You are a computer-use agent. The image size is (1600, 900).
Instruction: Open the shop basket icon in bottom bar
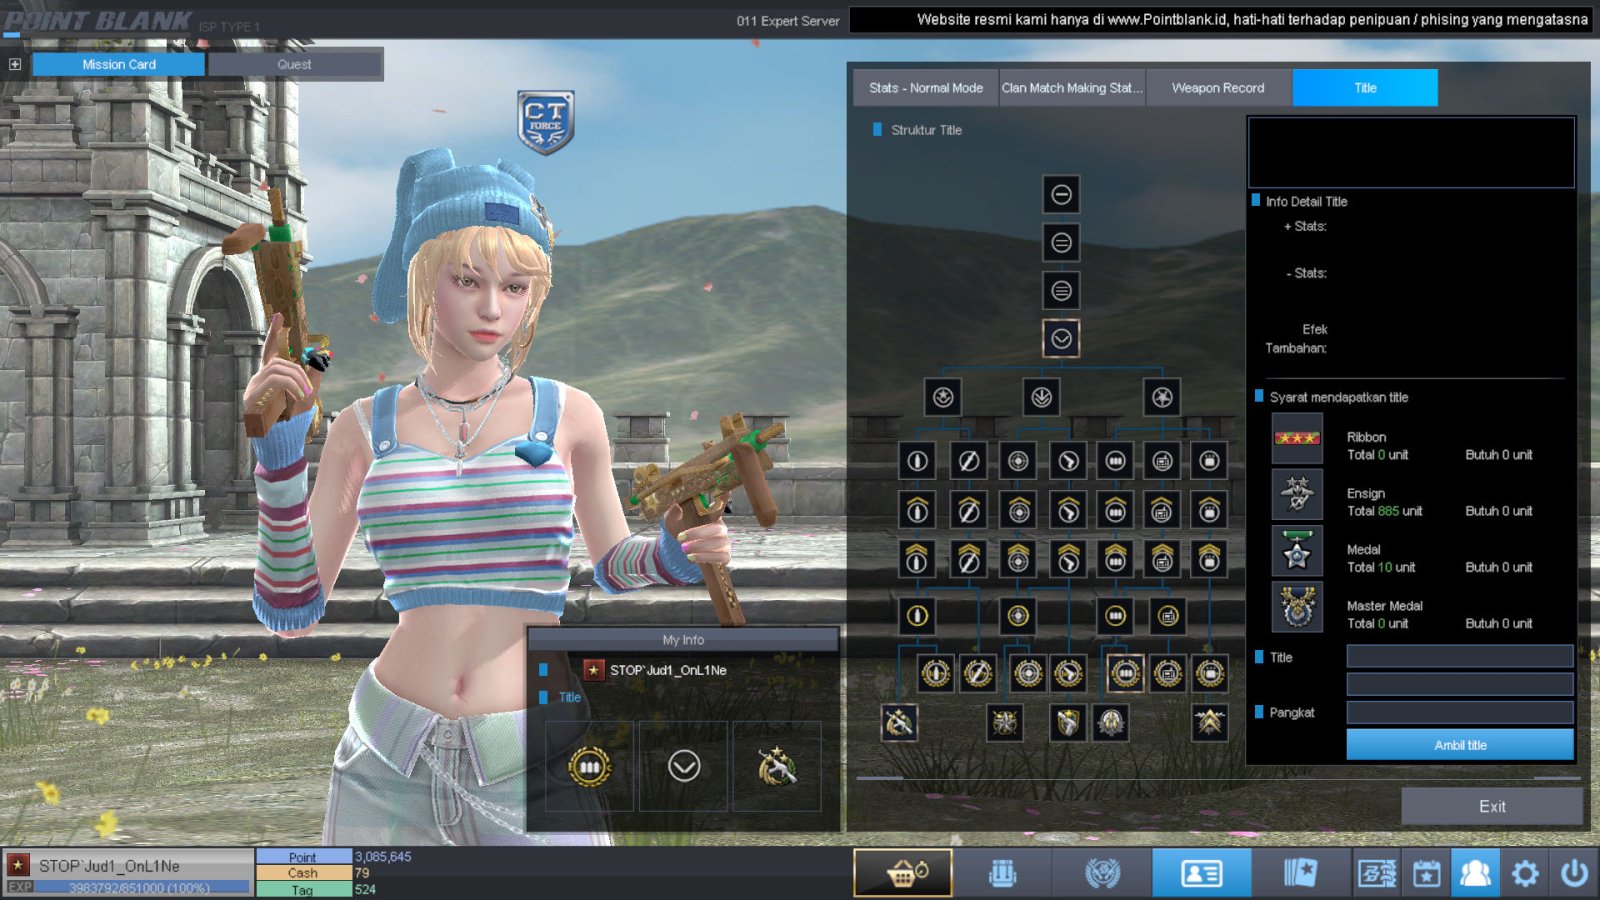click(x=903, y=873)
